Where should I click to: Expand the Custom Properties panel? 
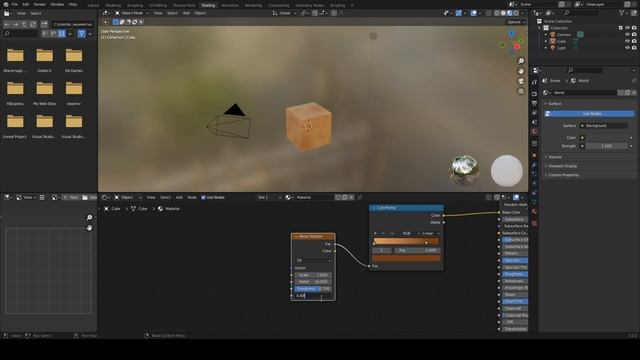click(563, 175)
